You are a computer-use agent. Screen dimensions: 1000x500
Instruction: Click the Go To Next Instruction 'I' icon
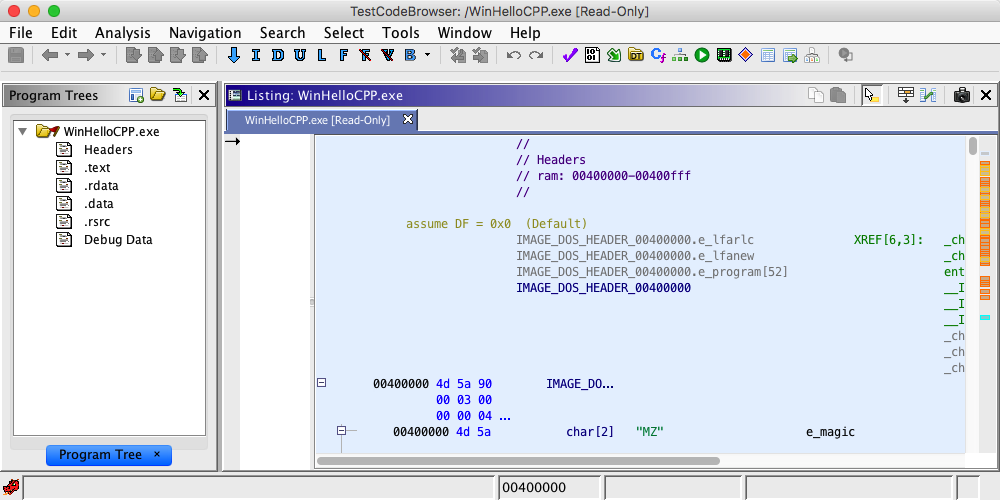coord(256,55)
